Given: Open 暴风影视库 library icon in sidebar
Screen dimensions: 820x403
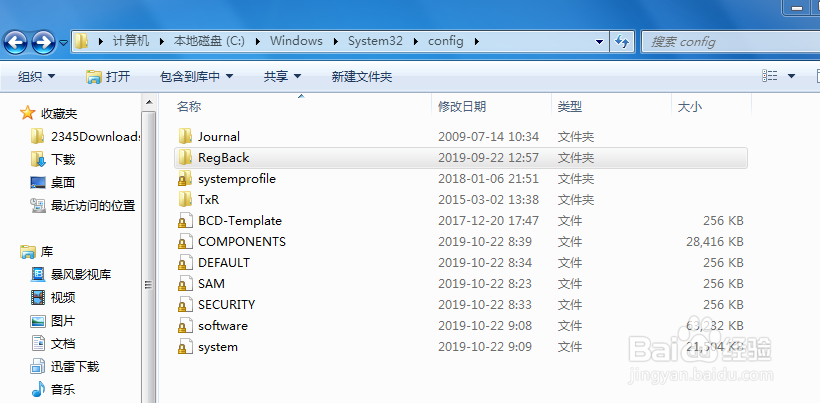Looking at the screenshot, I should (x=38, y=274).
